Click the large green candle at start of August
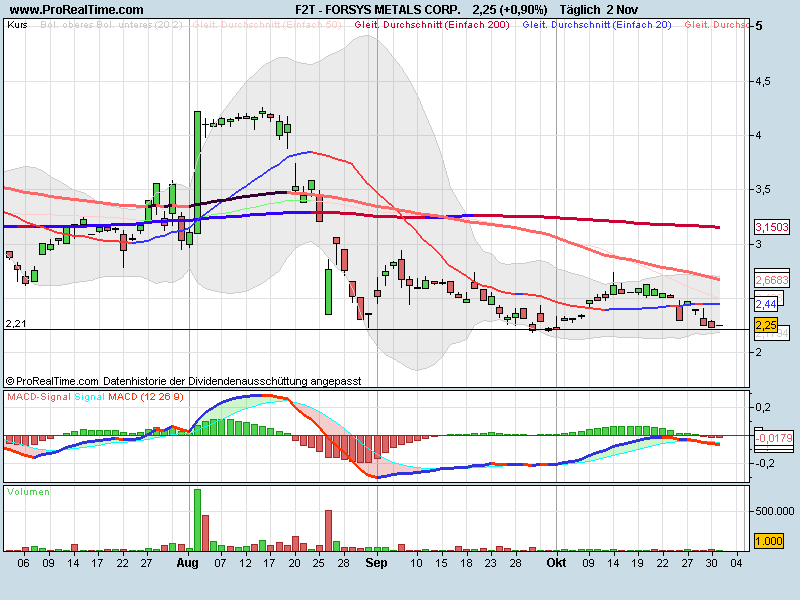 [197, 172]
